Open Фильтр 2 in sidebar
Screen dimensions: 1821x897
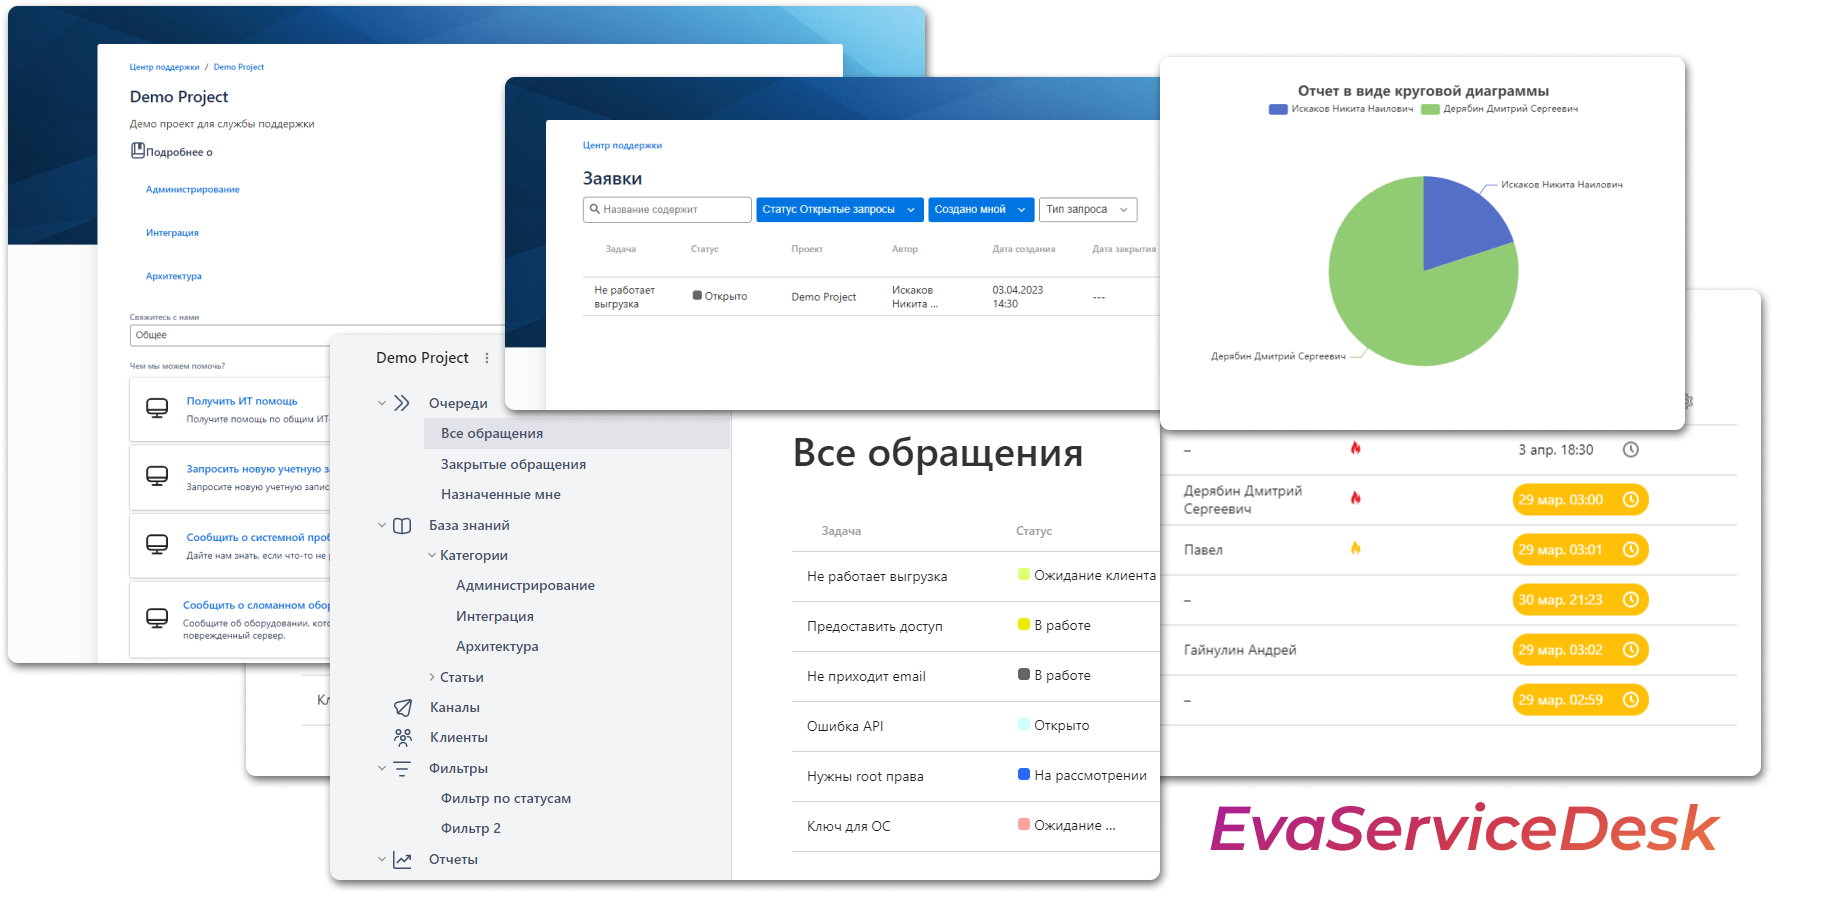pos(471,828)
